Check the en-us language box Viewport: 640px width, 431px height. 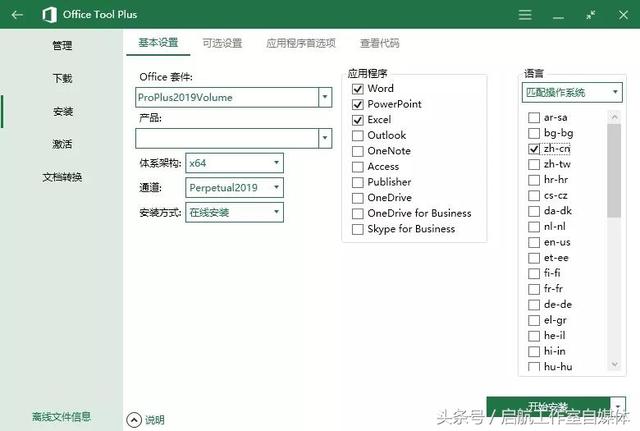[534, 242]
